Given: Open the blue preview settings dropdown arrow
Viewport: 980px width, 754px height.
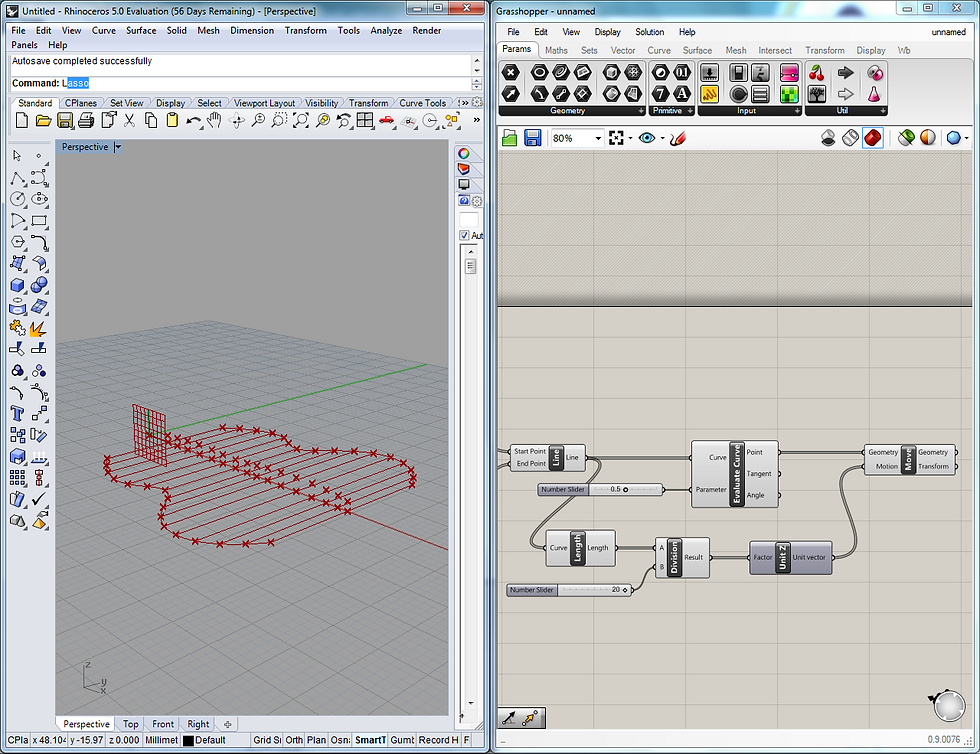Looking at the screenshot, I should pyautogui.click(x=966, y=138).
